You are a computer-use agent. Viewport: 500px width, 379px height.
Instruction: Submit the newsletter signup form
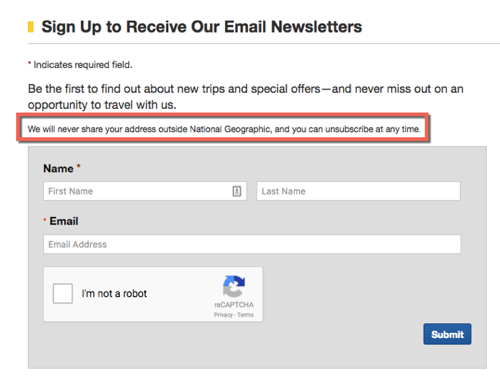(447, 334)
